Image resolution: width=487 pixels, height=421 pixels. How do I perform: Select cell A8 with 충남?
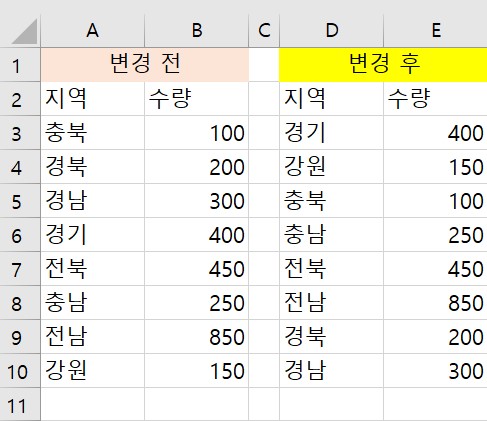(x=93, y=303)
